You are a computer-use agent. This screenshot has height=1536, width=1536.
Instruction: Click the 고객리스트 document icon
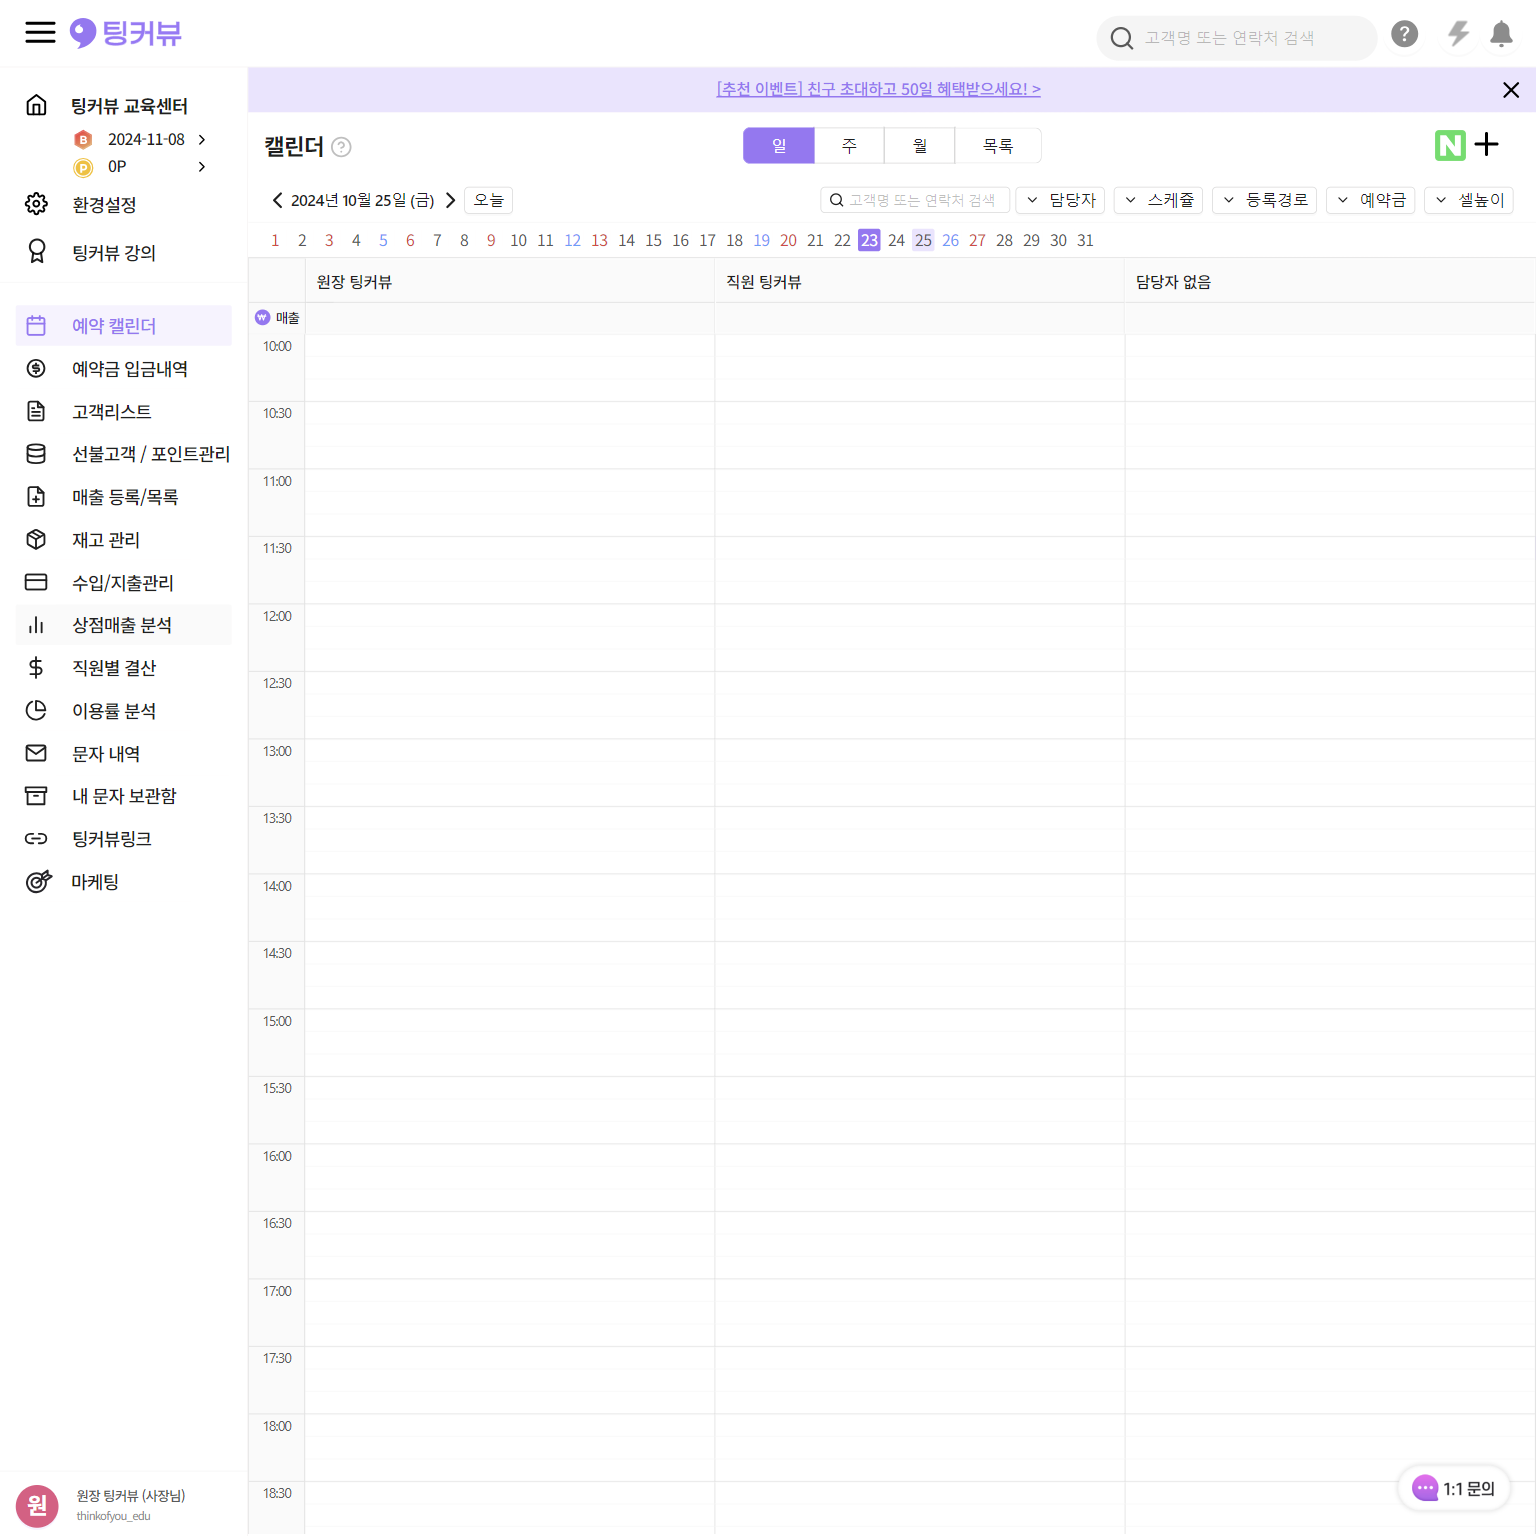point(36,411)
